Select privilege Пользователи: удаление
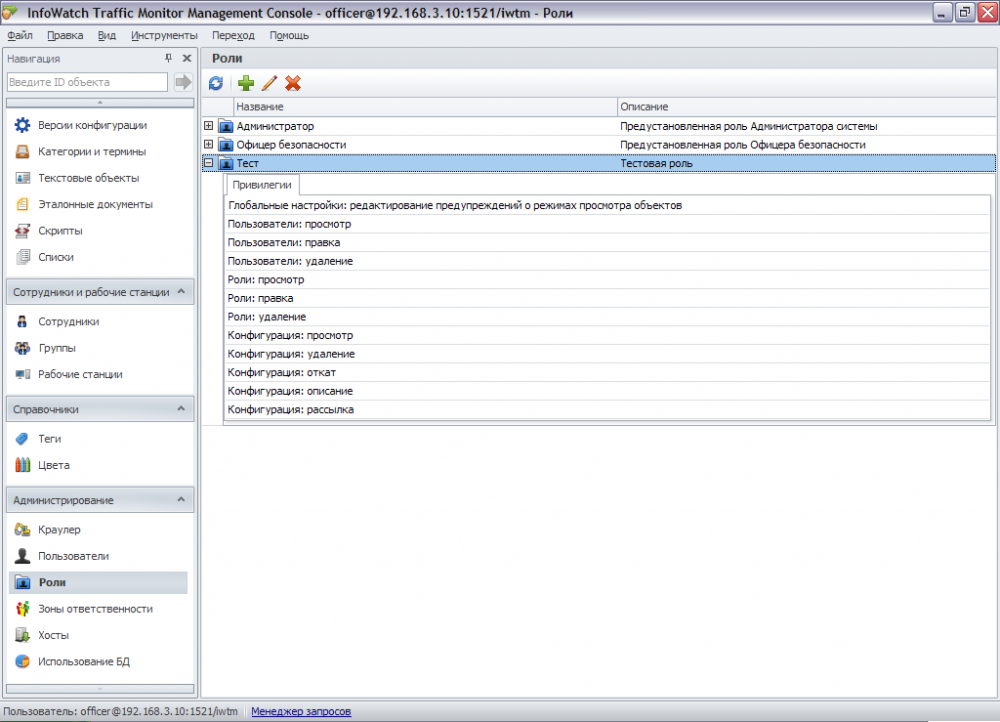1000x722 pixels. (x=607, y=261)
